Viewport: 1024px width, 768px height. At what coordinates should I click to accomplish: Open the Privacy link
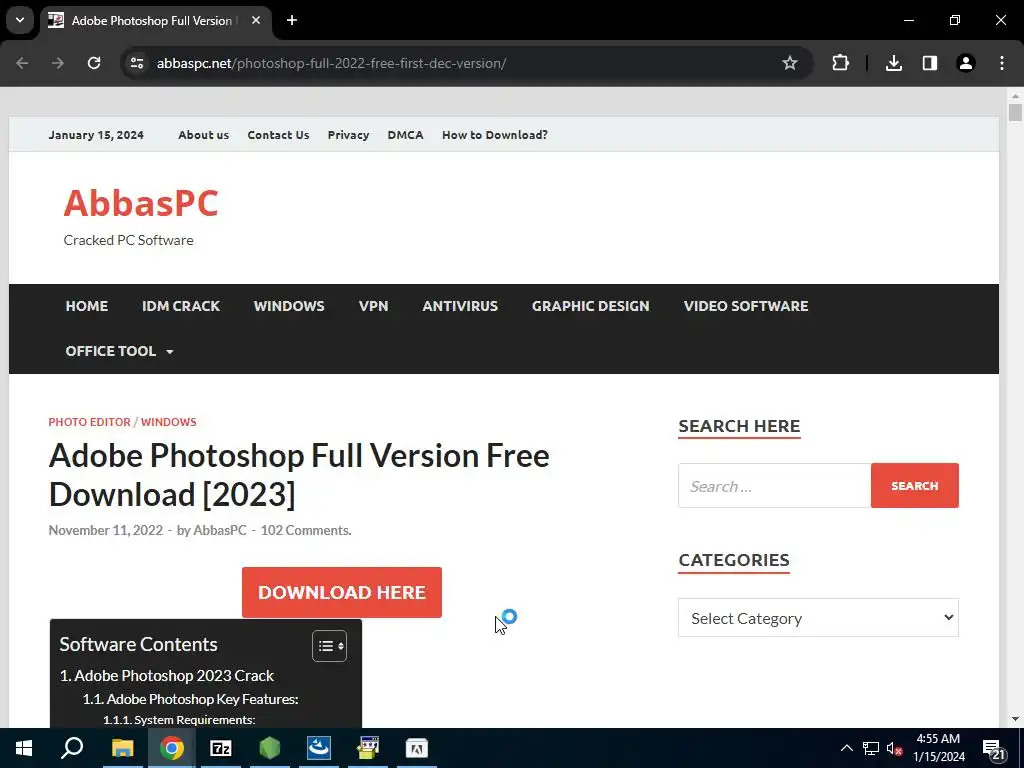click(348, 135)
